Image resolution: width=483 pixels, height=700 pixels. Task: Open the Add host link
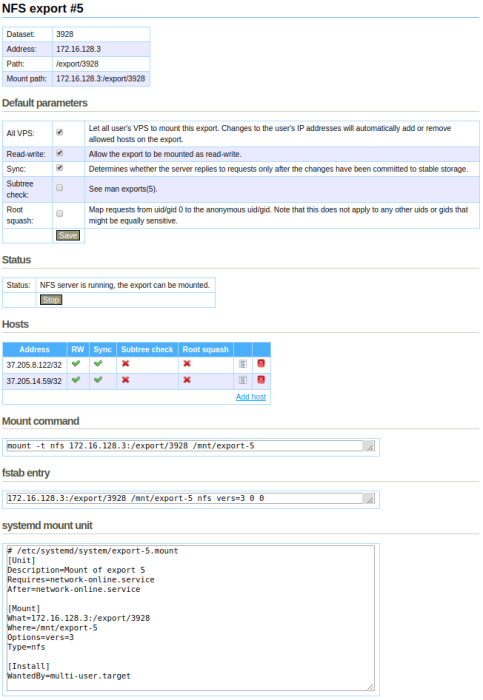coord(251,396)
